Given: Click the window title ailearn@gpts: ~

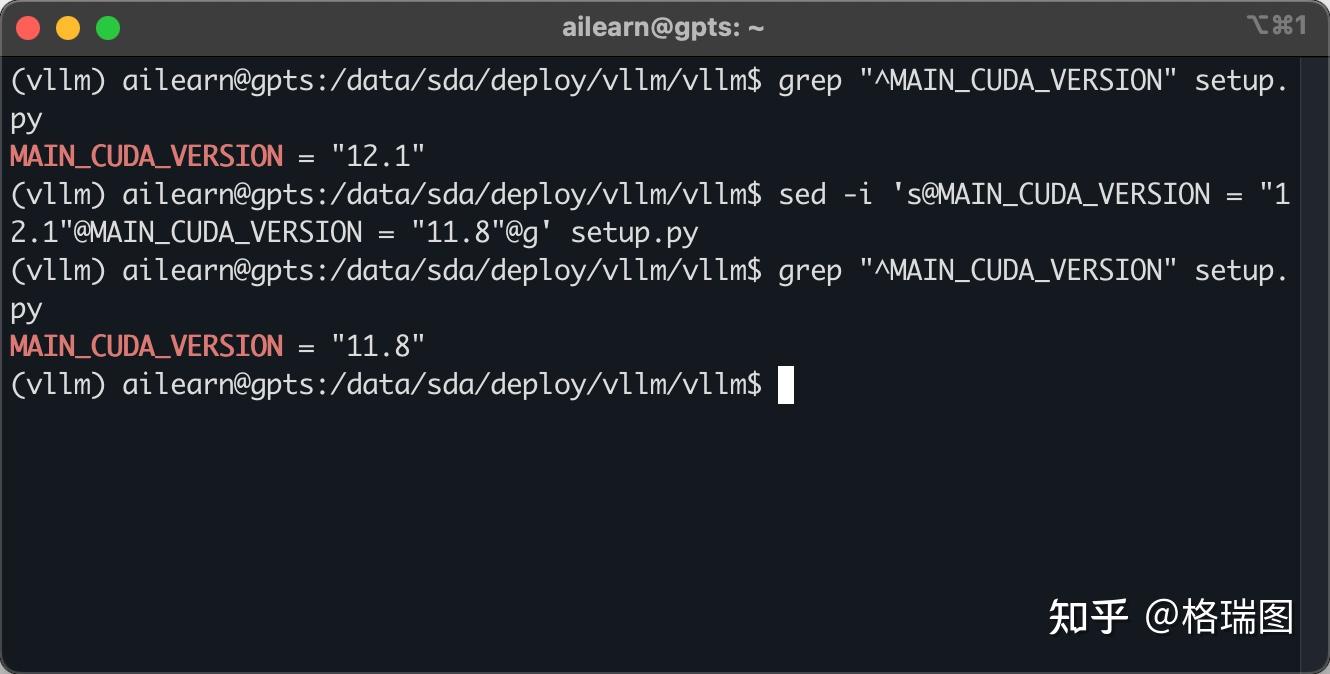Looking at the screenshot, I should pyautogui.click(x=663, y=28).
